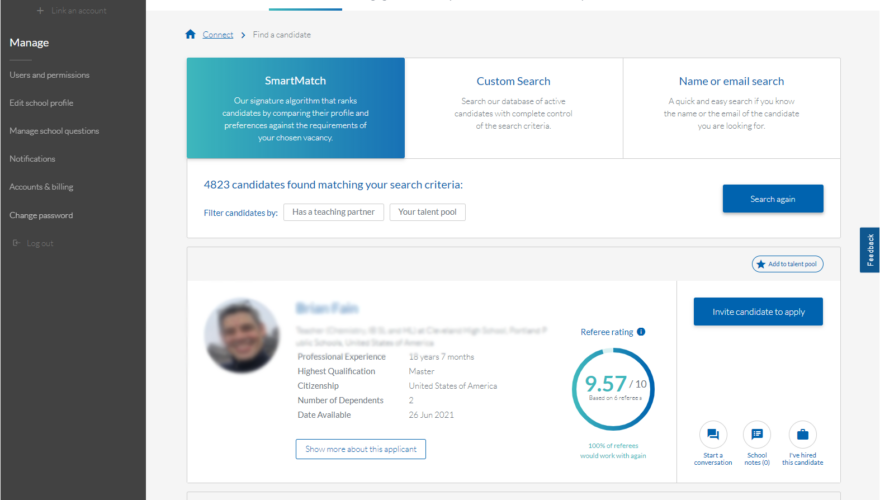
Task: Click Log out in sidebar
Action: [40, 243]
